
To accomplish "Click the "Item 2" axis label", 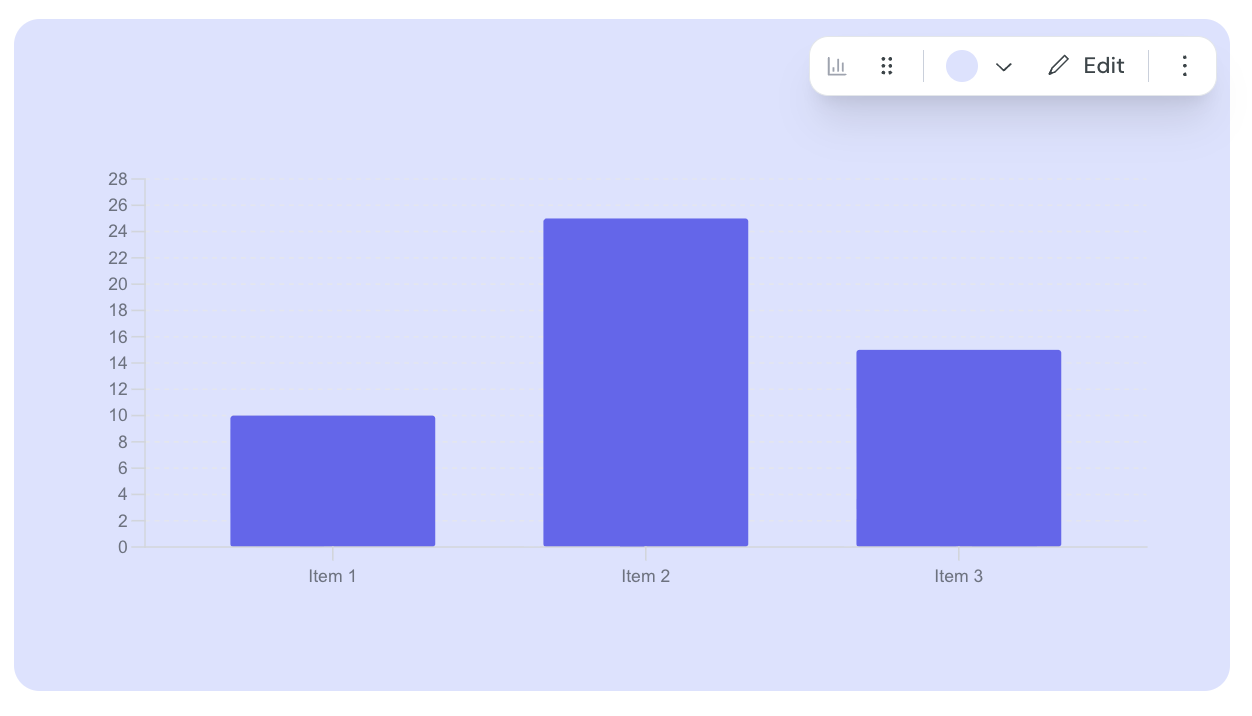I will [x=646, y=576].
